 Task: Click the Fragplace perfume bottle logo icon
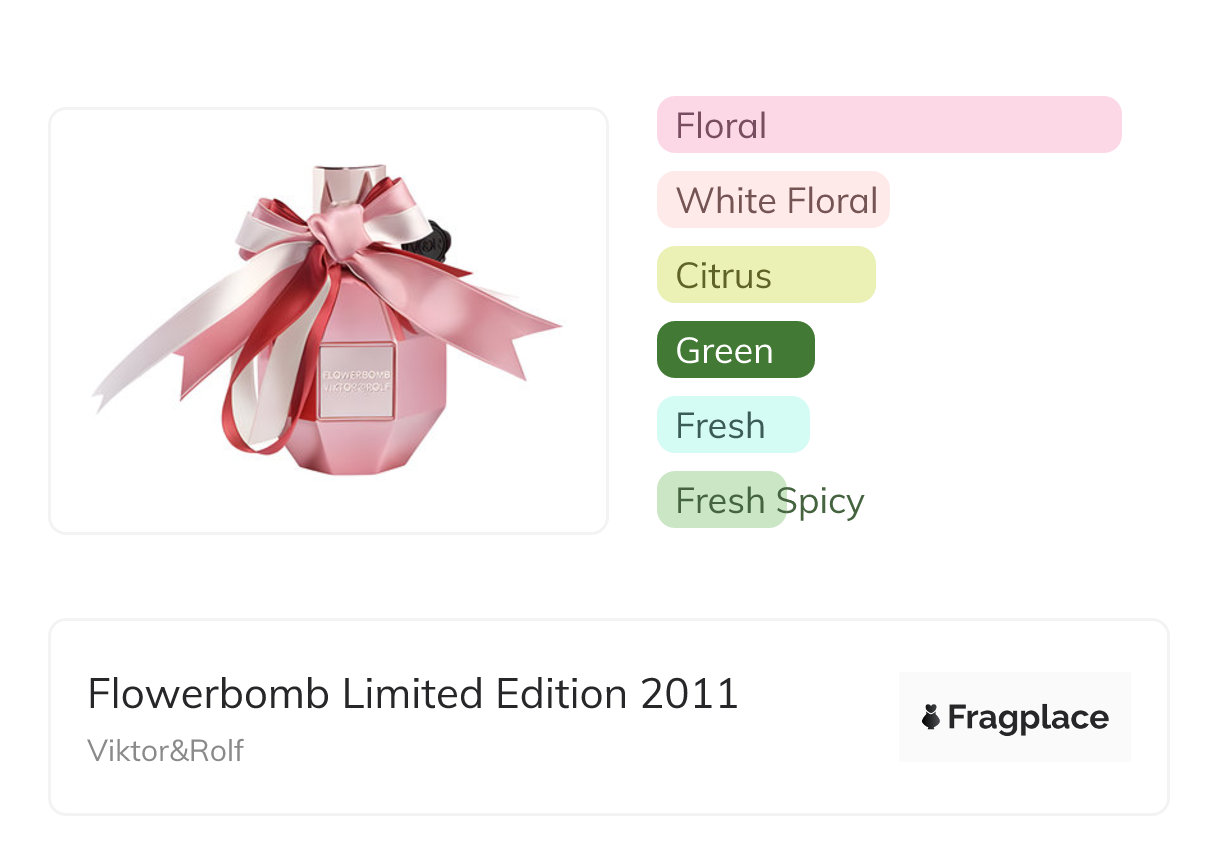[931, 717]
